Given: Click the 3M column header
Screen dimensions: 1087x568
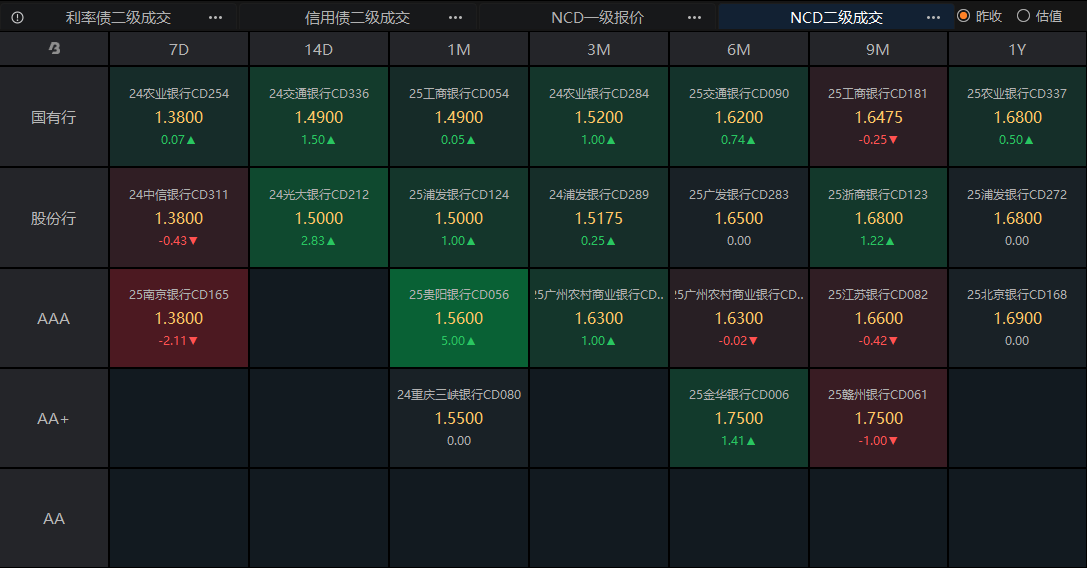Looking at the screenshot, I should click(599, 49).
